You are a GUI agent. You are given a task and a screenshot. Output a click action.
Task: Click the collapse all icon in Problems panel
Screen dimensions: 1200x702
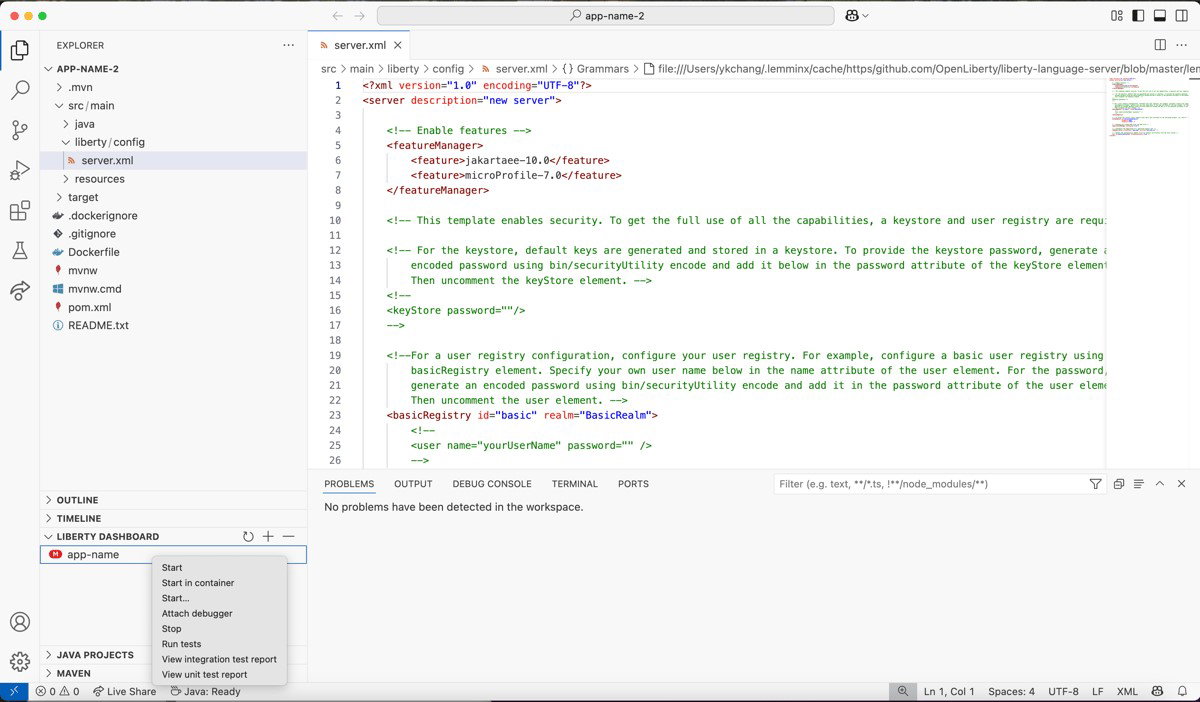(x=1119, y=484)
